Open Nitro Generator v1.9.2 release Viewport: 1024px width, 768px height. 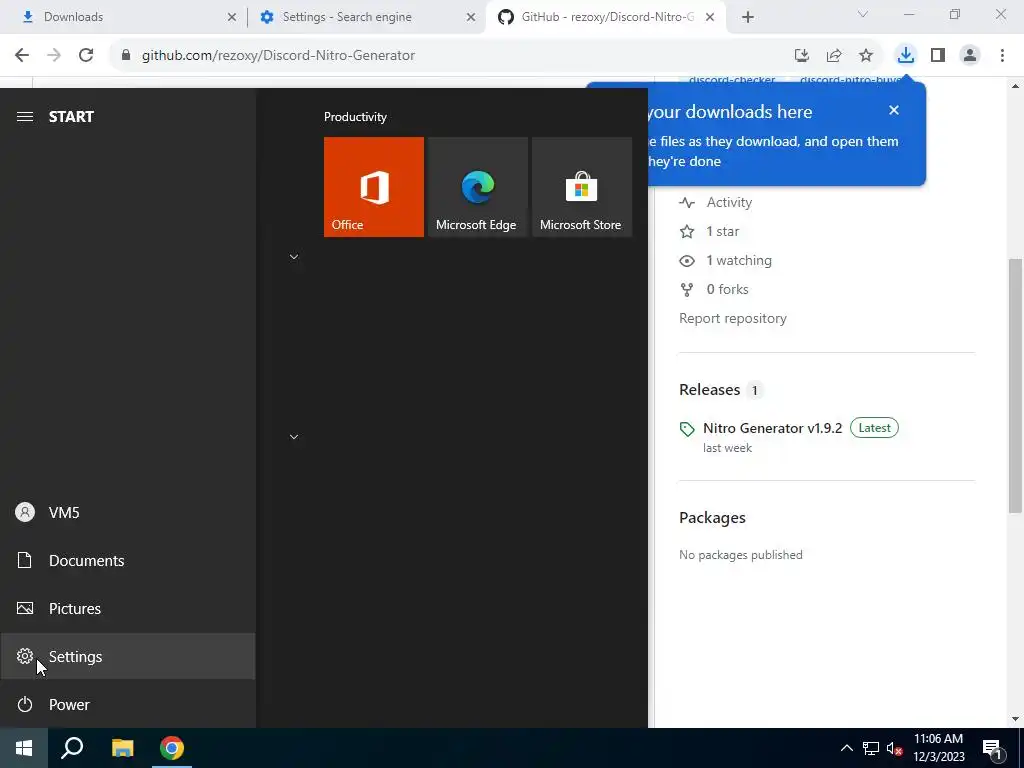[773, 428]
